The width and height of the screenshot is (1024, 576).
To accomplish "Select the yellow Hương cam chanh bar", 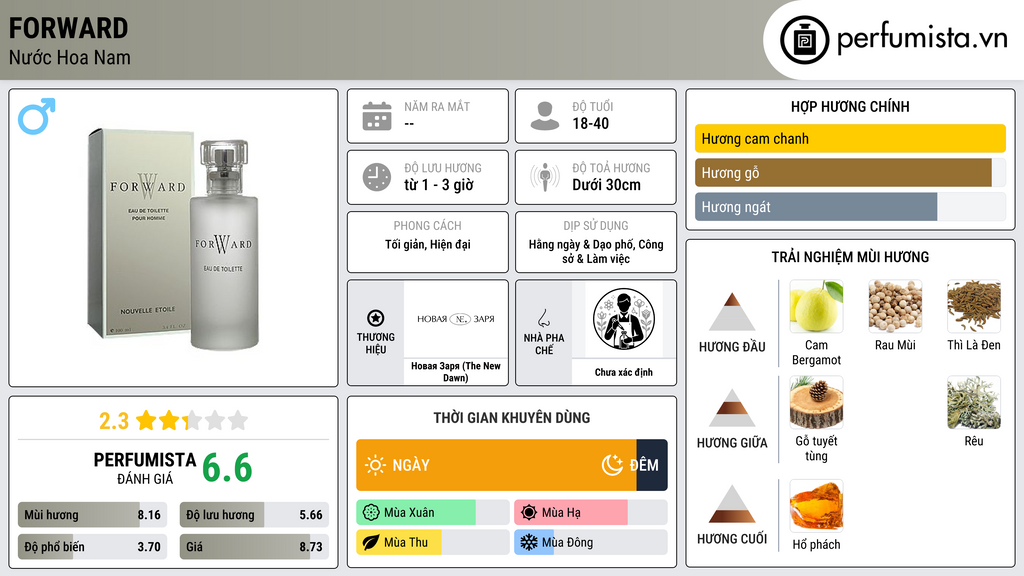I will point(850,138).
